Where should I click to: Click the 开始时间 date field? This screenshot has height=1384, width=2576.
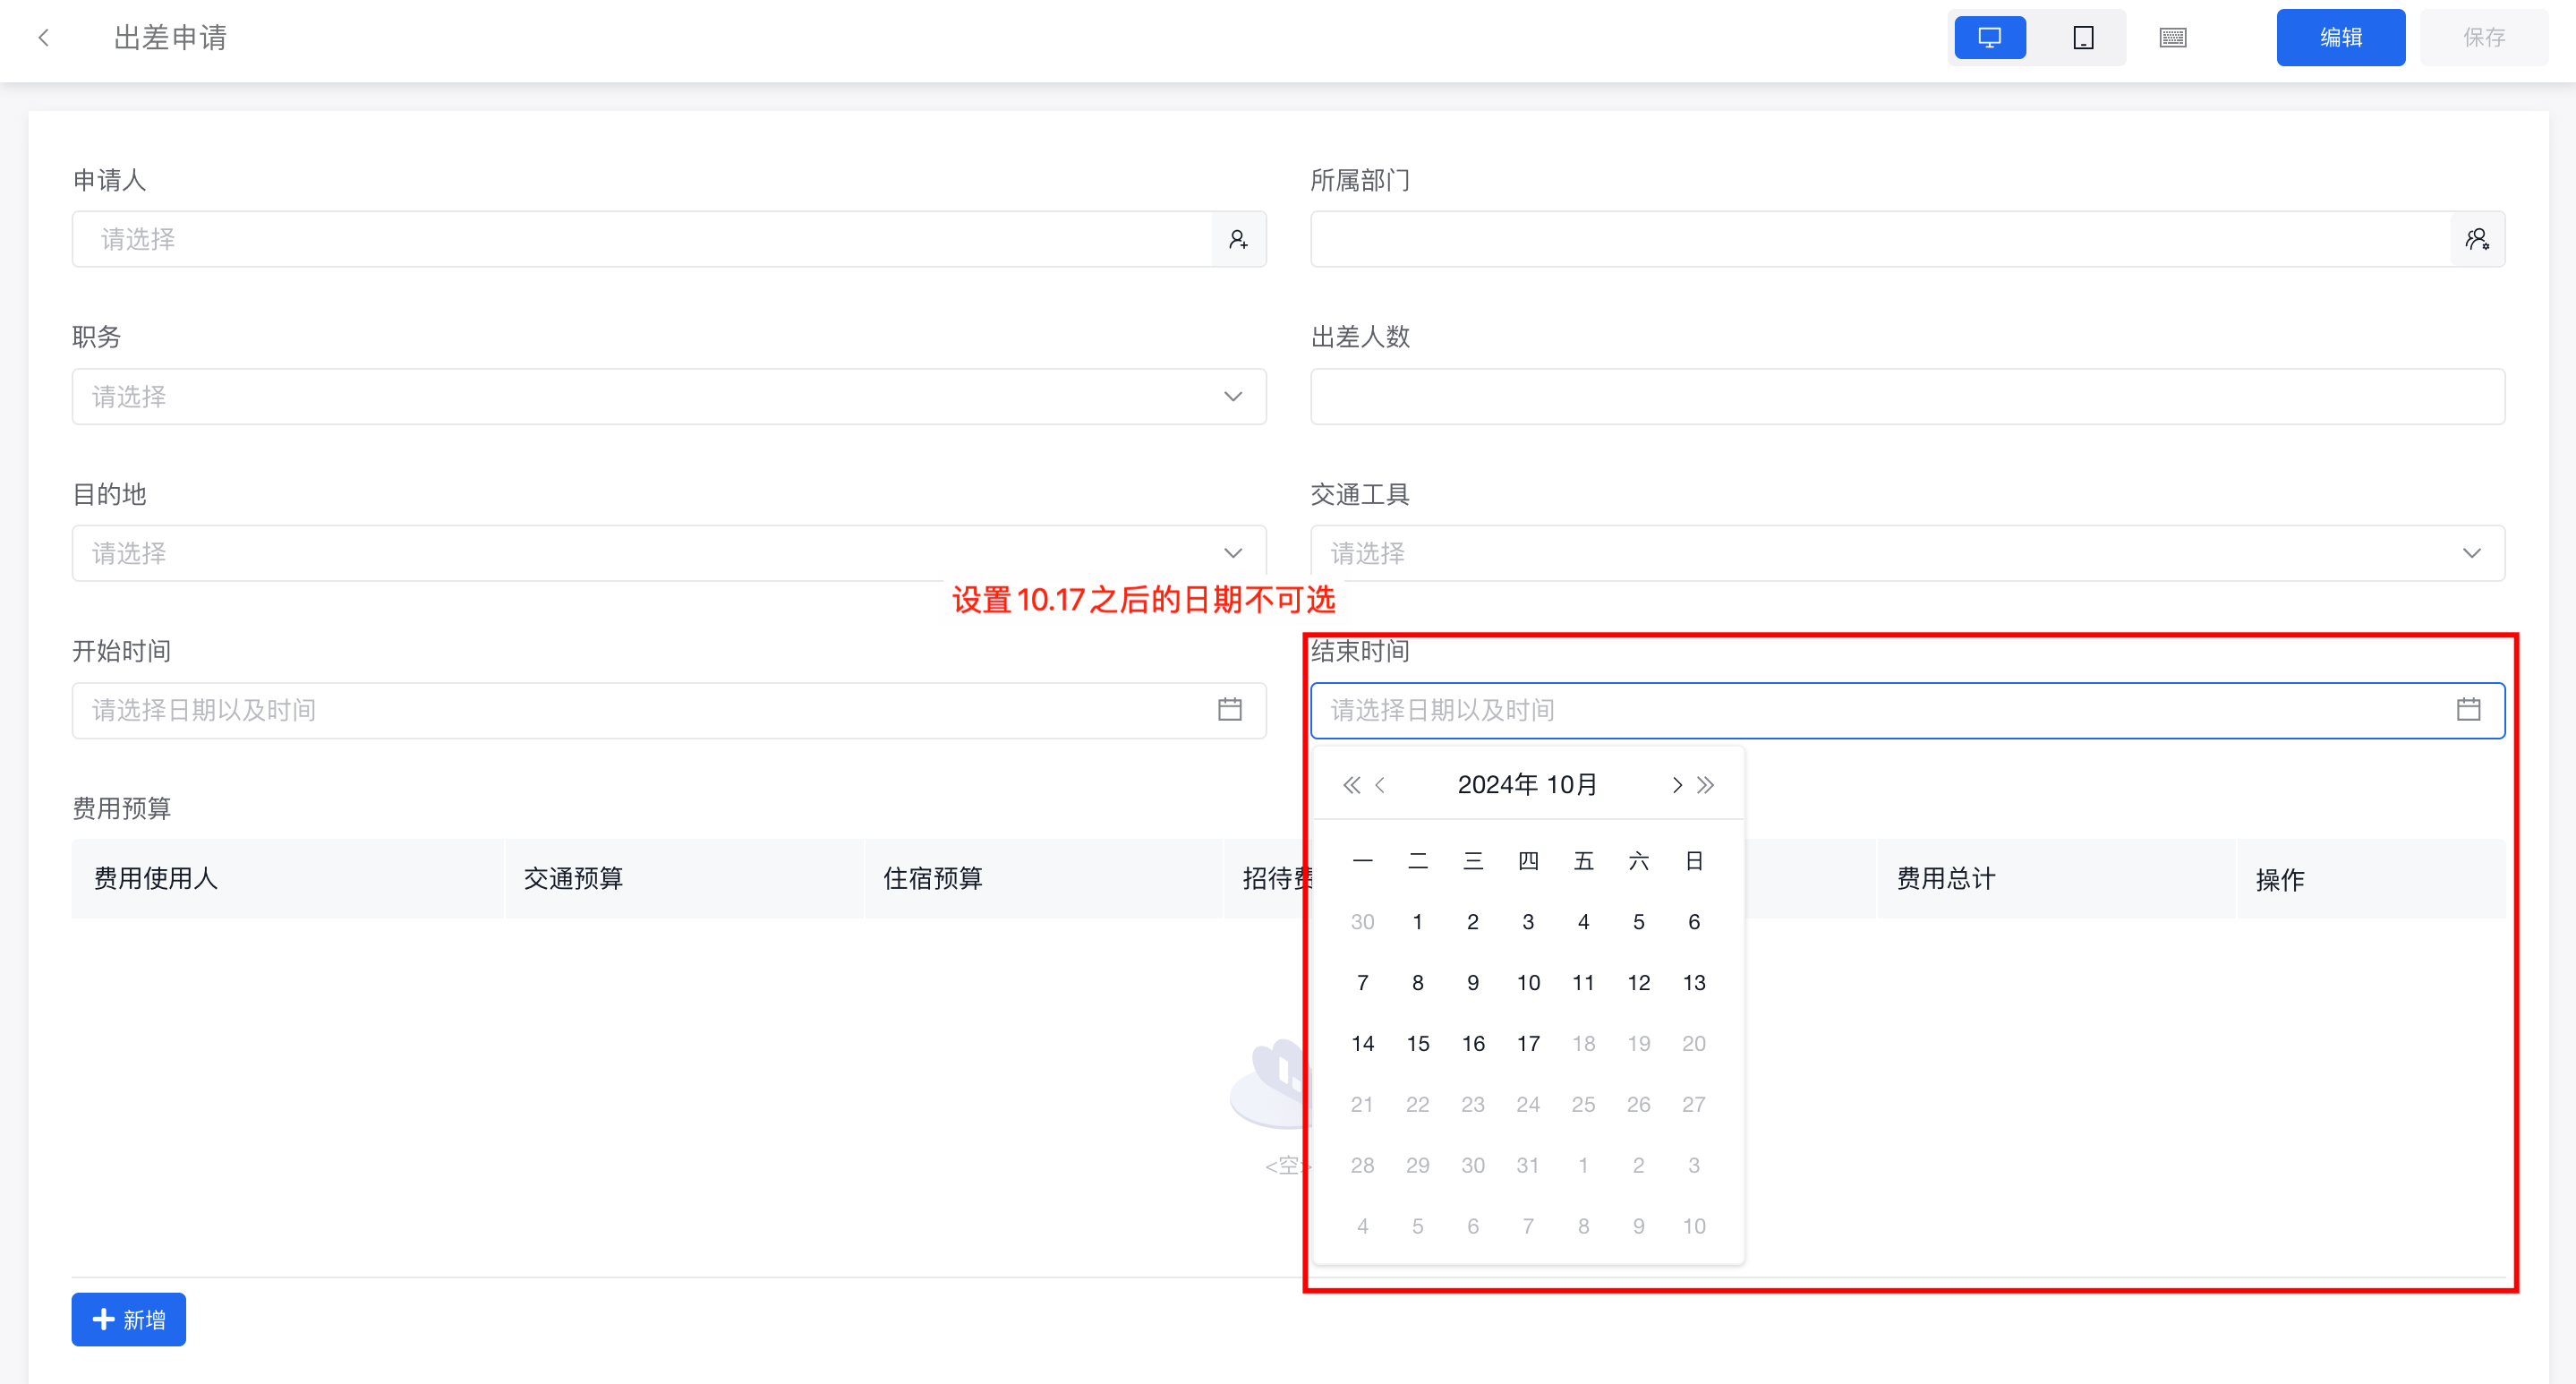pos(669,711)
